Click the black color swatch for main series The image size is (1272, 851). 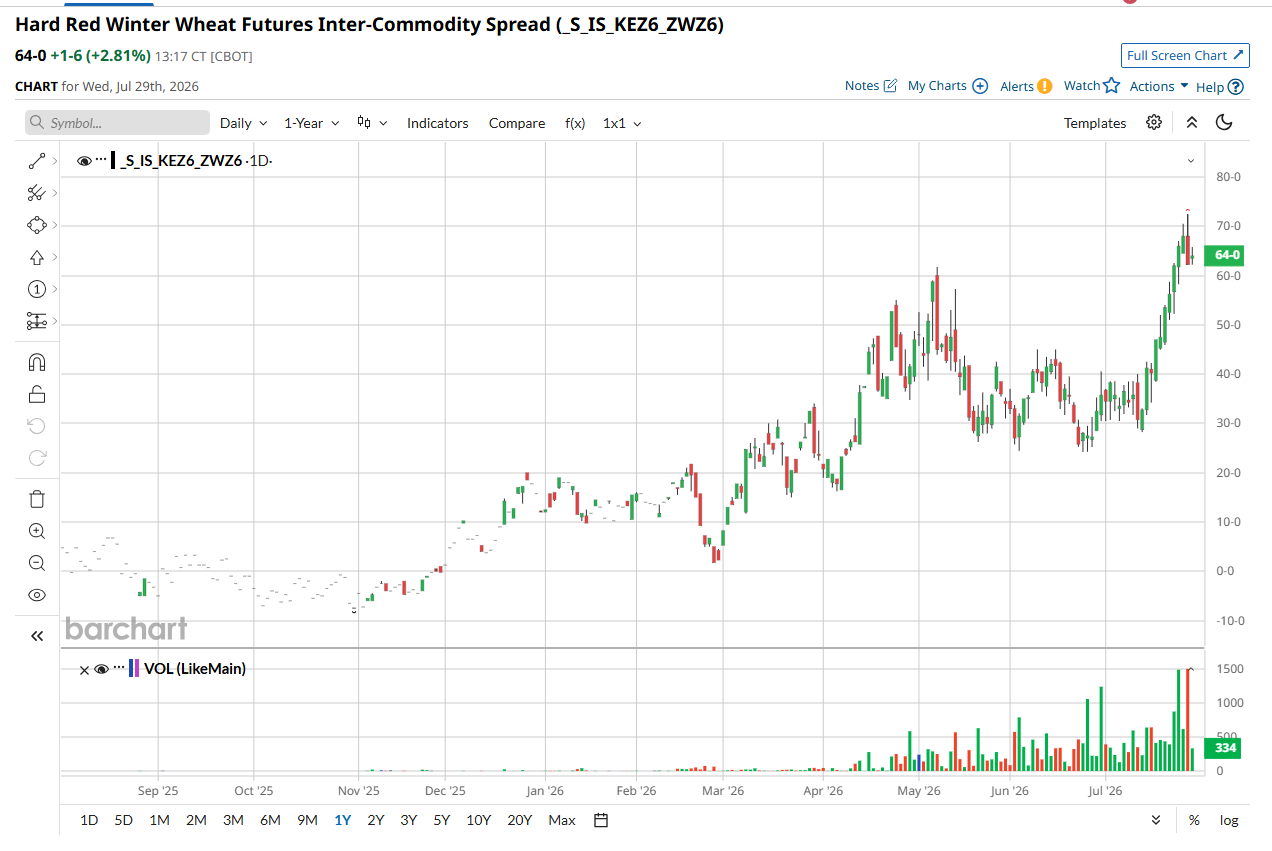(x=113, y=160)
